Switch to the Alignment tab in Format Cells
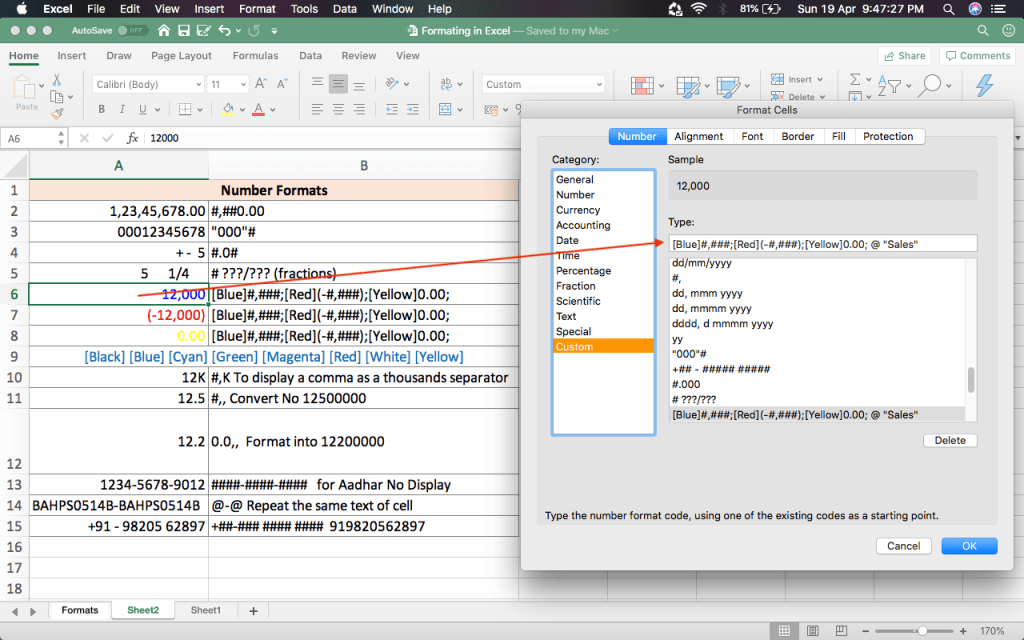Image resolution: width=1024 pixels, height=640 pixels. click(699, 136)
